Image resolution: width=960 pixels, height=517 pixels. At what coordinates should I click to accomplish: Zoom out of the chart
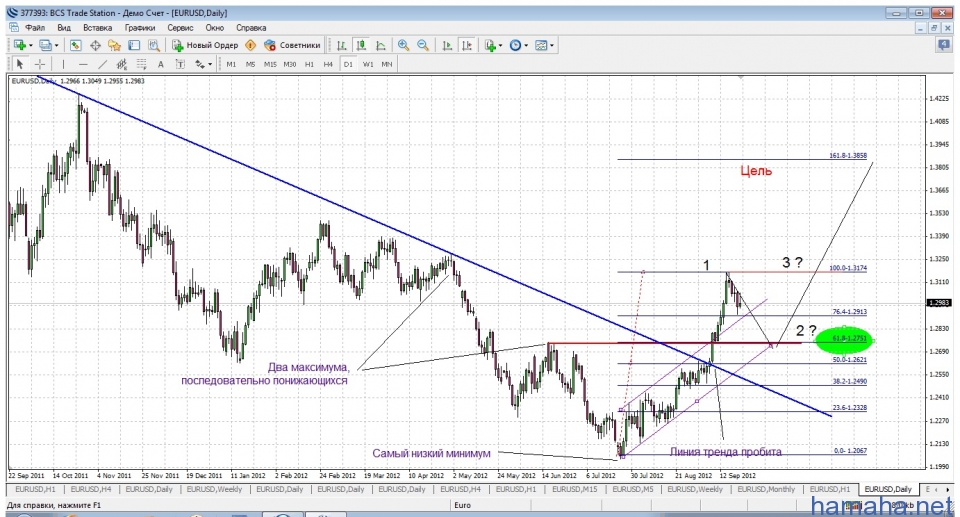click(x=423, y=45)
